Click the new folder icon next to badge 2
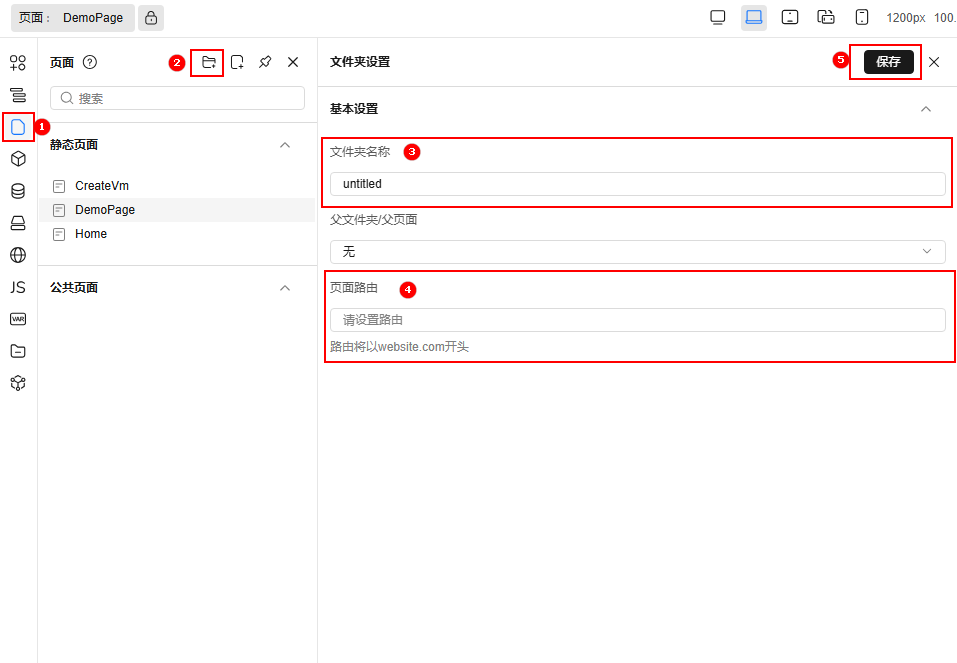Viewport: 957px width, 663px height. tap(207, 61)
